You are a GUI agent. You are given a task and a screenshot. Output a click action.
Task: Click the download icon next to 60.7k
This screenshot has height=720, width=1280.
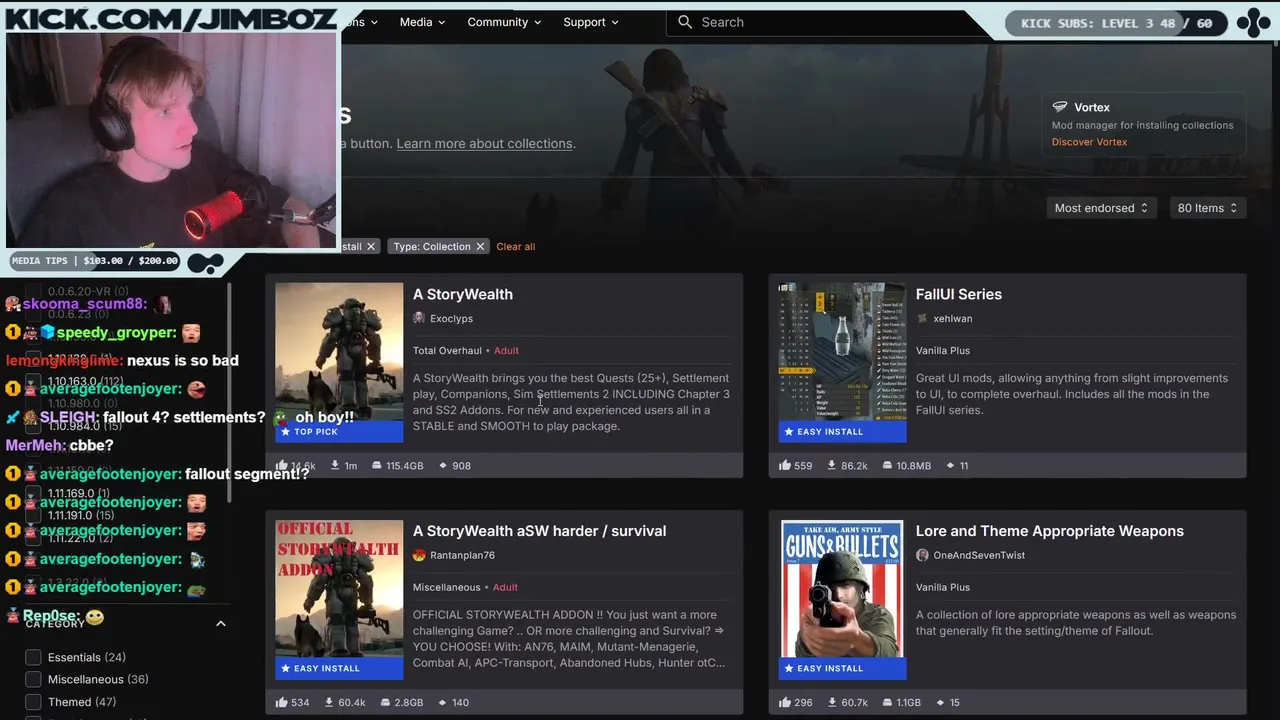(832, 703)
